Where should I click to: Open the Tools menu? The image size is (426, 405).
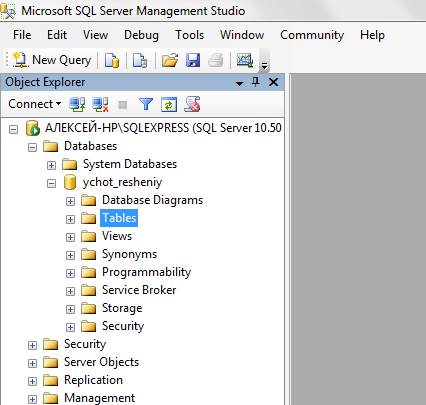coord(189,35)
